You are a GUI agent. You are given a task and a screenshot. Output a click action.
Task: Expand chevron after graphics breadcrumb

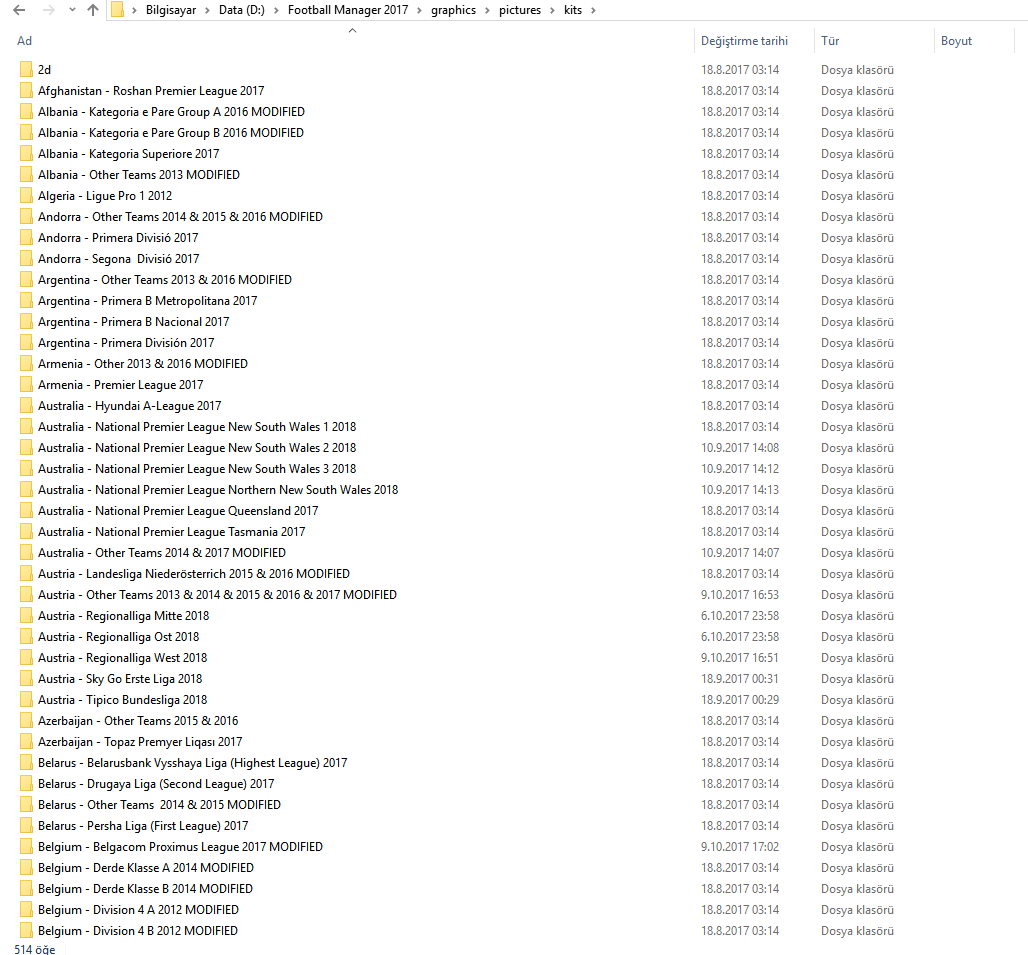pyautogui.click(x=487, y=10)
